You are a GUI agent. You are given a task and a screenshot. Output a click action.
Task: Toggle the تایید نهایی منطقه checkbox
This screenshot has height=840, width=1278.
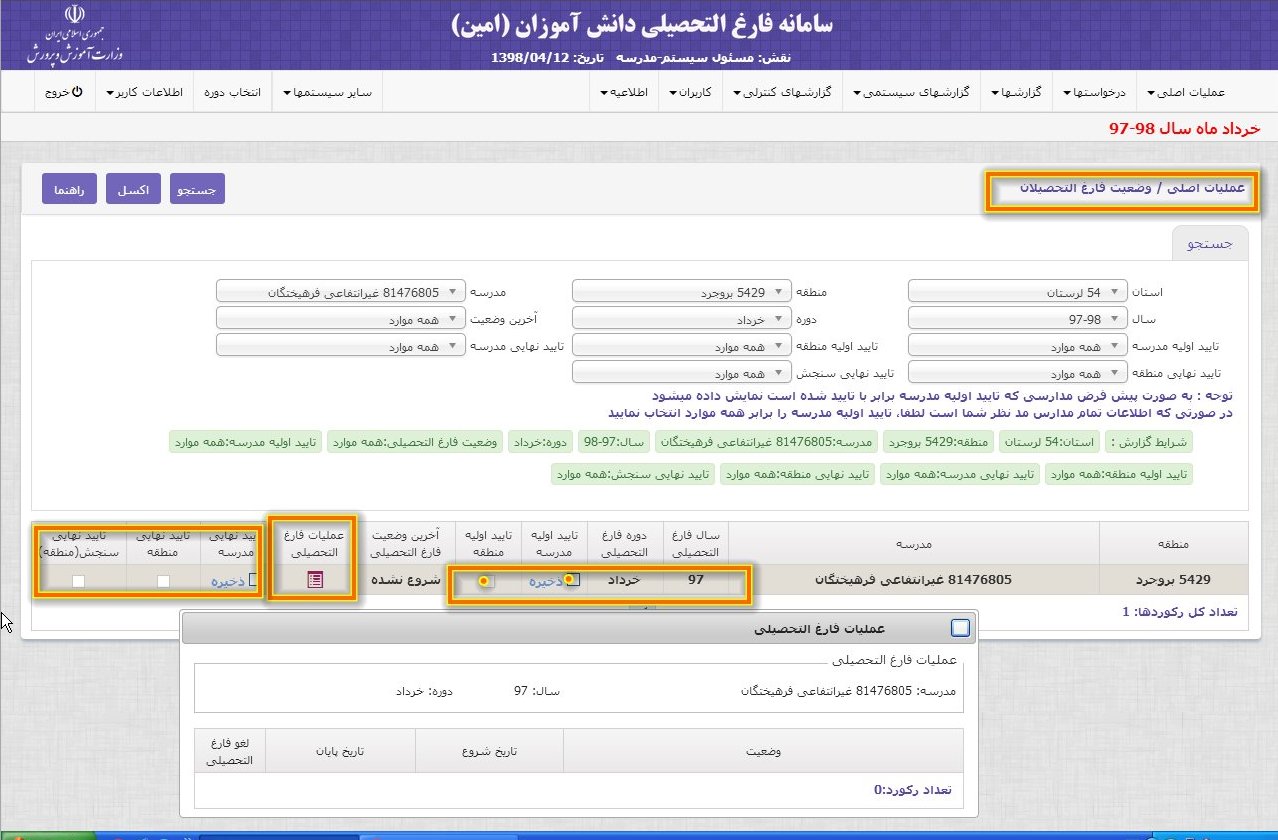tap(163, 581)
